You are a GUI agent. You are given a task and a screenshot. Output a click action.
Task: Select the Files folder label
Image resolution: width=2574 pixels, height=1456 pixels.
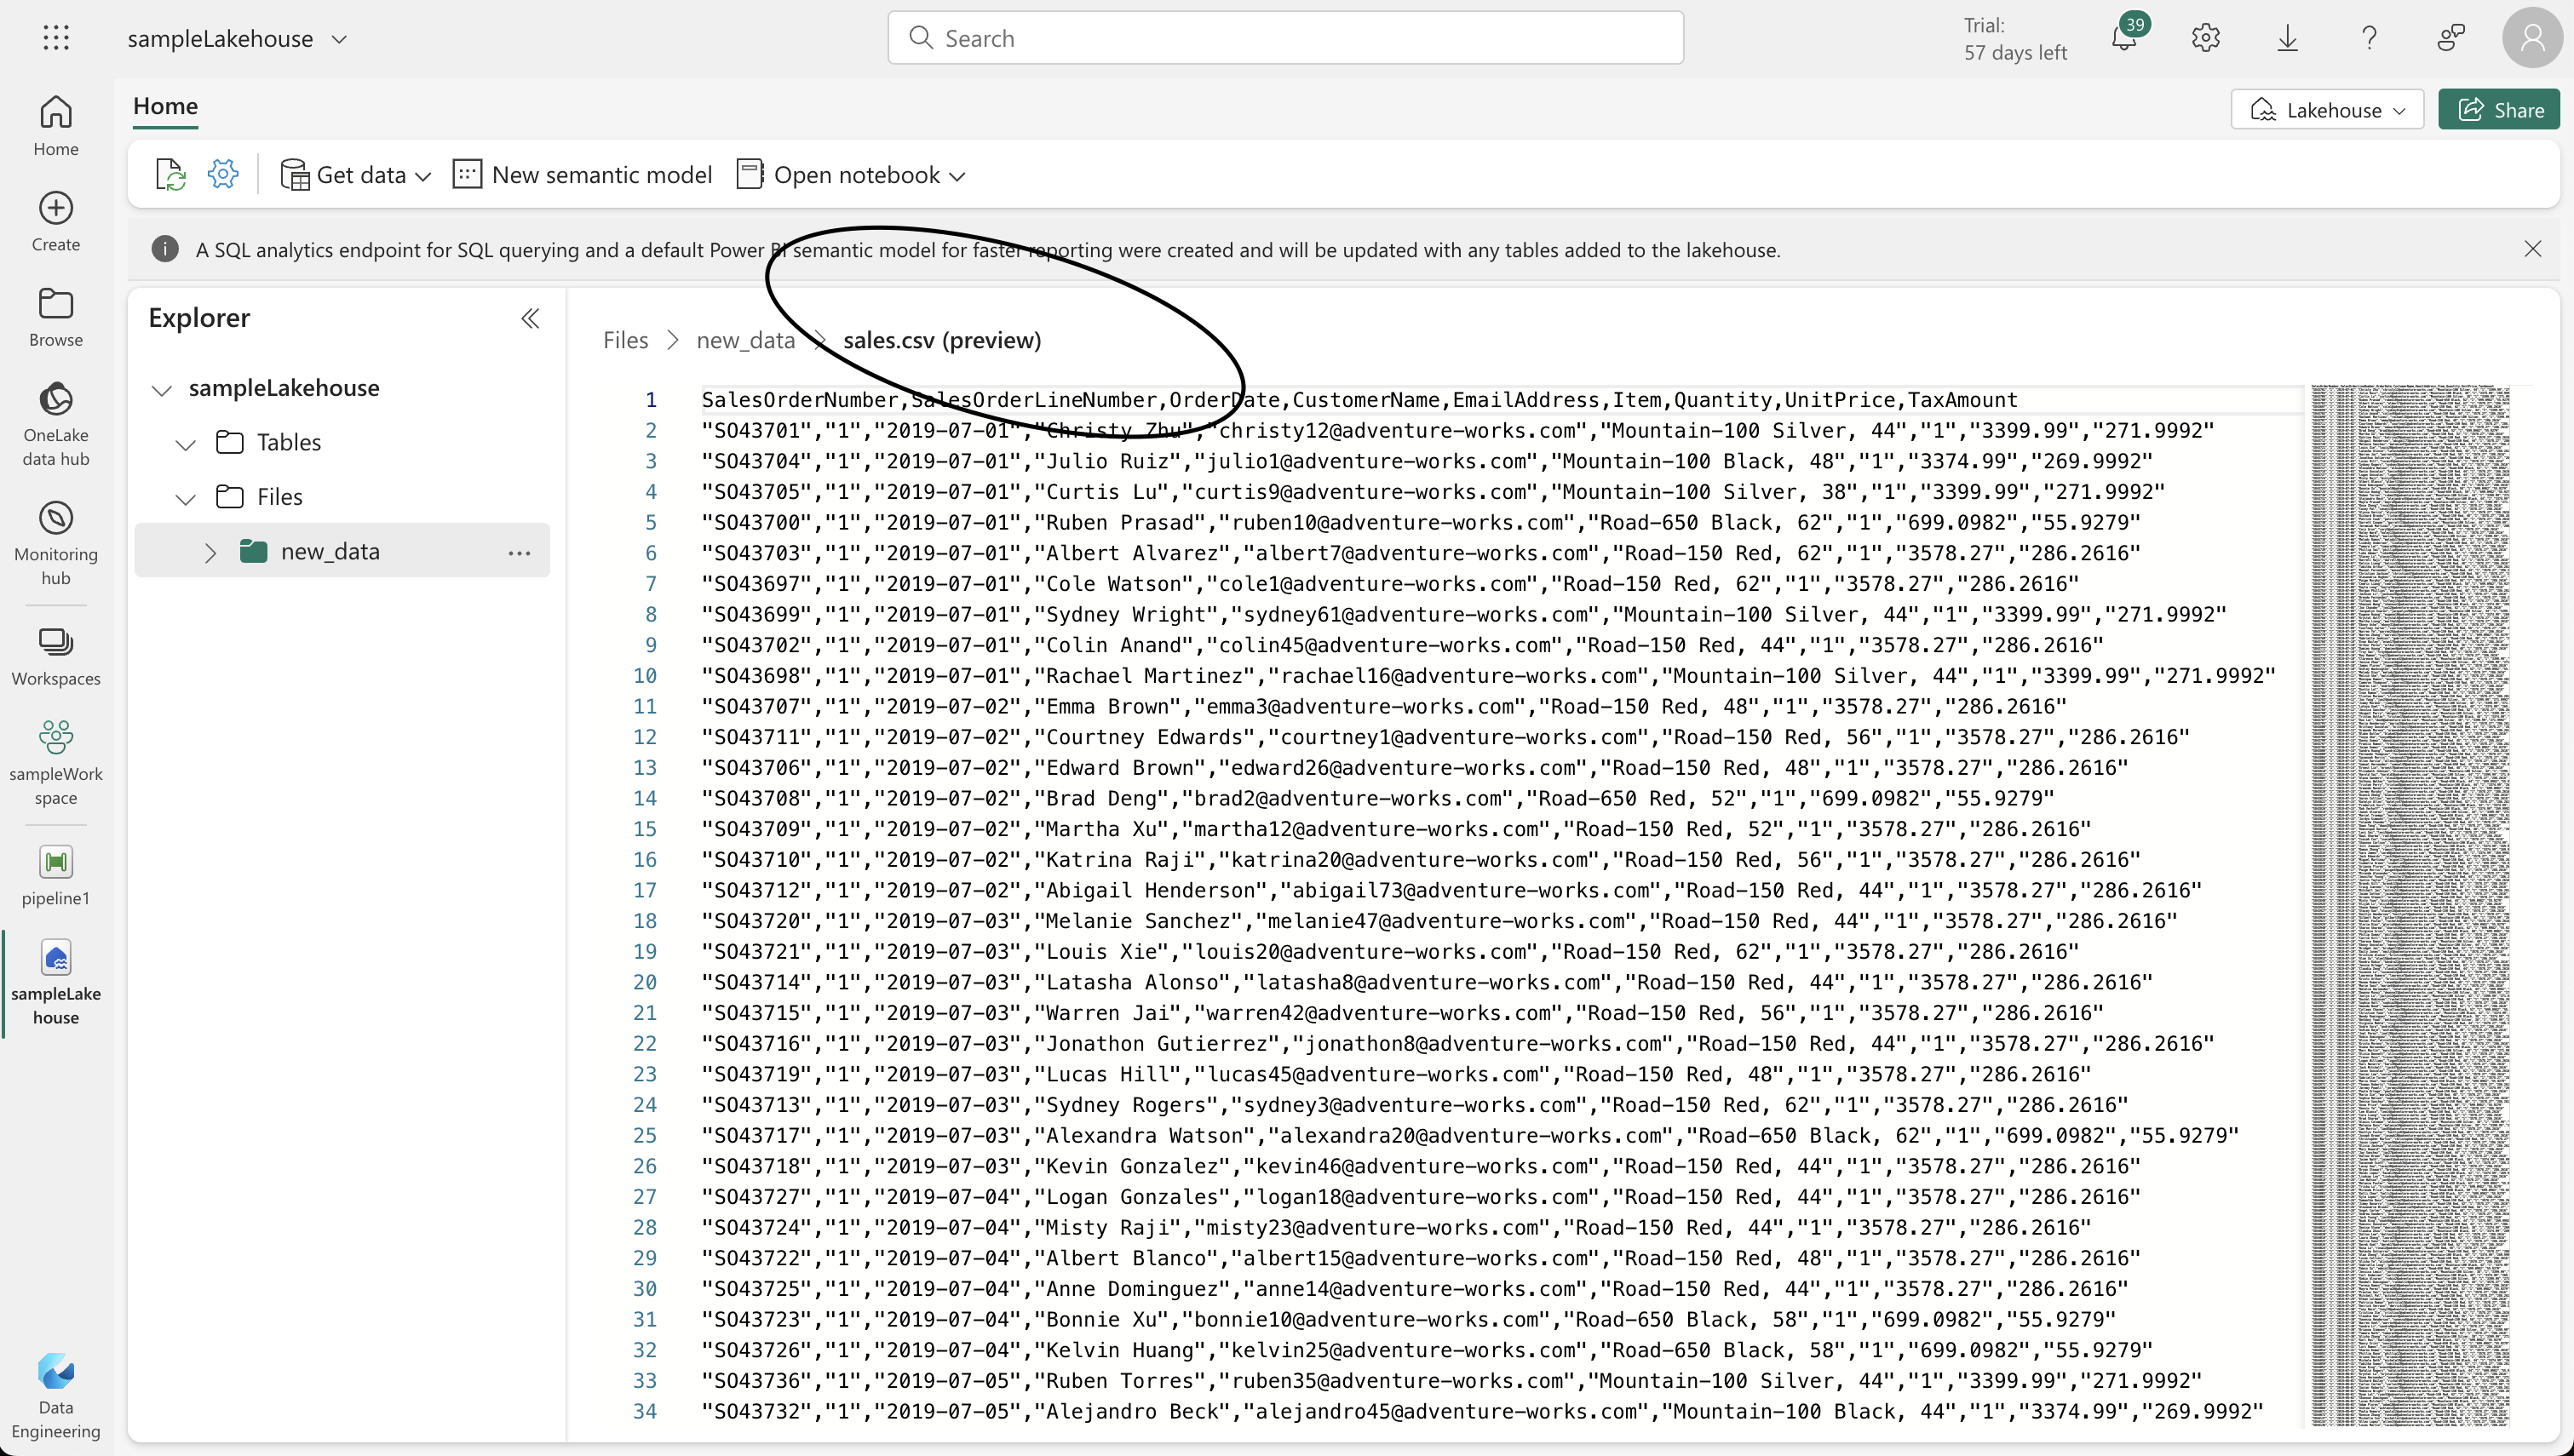click(280, 497)
